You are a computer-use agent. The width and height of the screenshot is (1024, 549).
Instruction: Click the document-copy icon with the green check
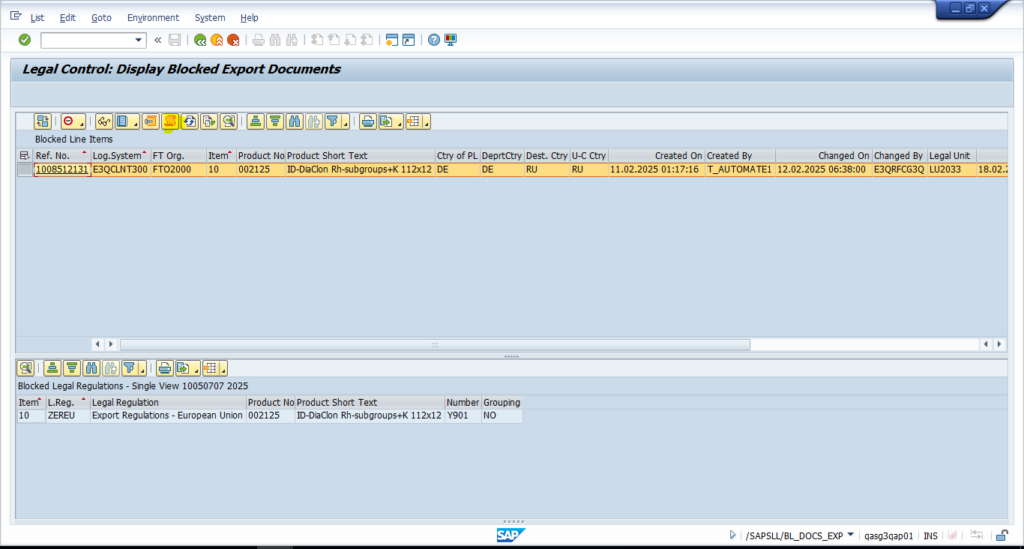click(x=209, y=121)
